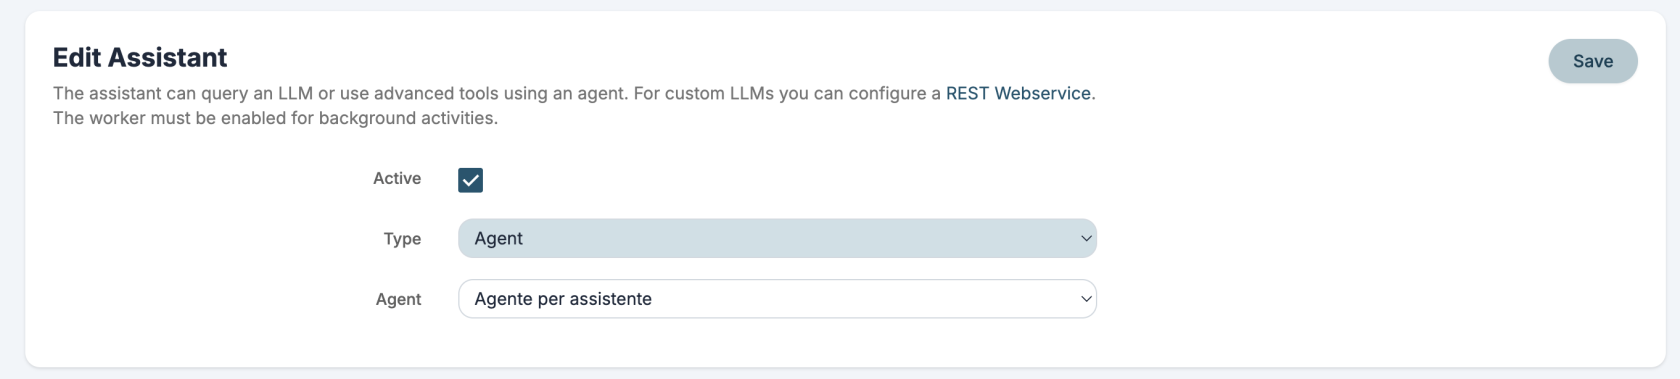
Task: Click the Type field label
Action: [402, 239]
